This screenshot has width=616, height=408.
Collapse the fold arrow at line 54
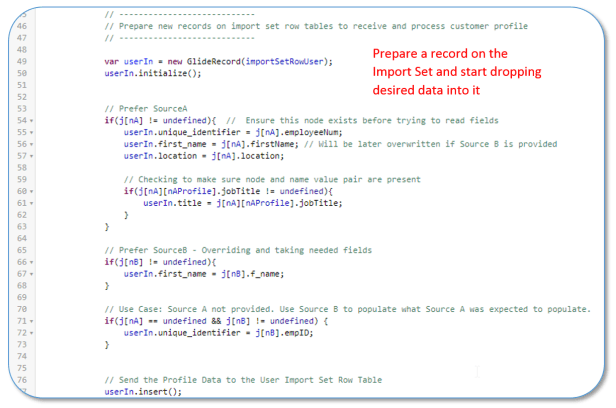33,121
